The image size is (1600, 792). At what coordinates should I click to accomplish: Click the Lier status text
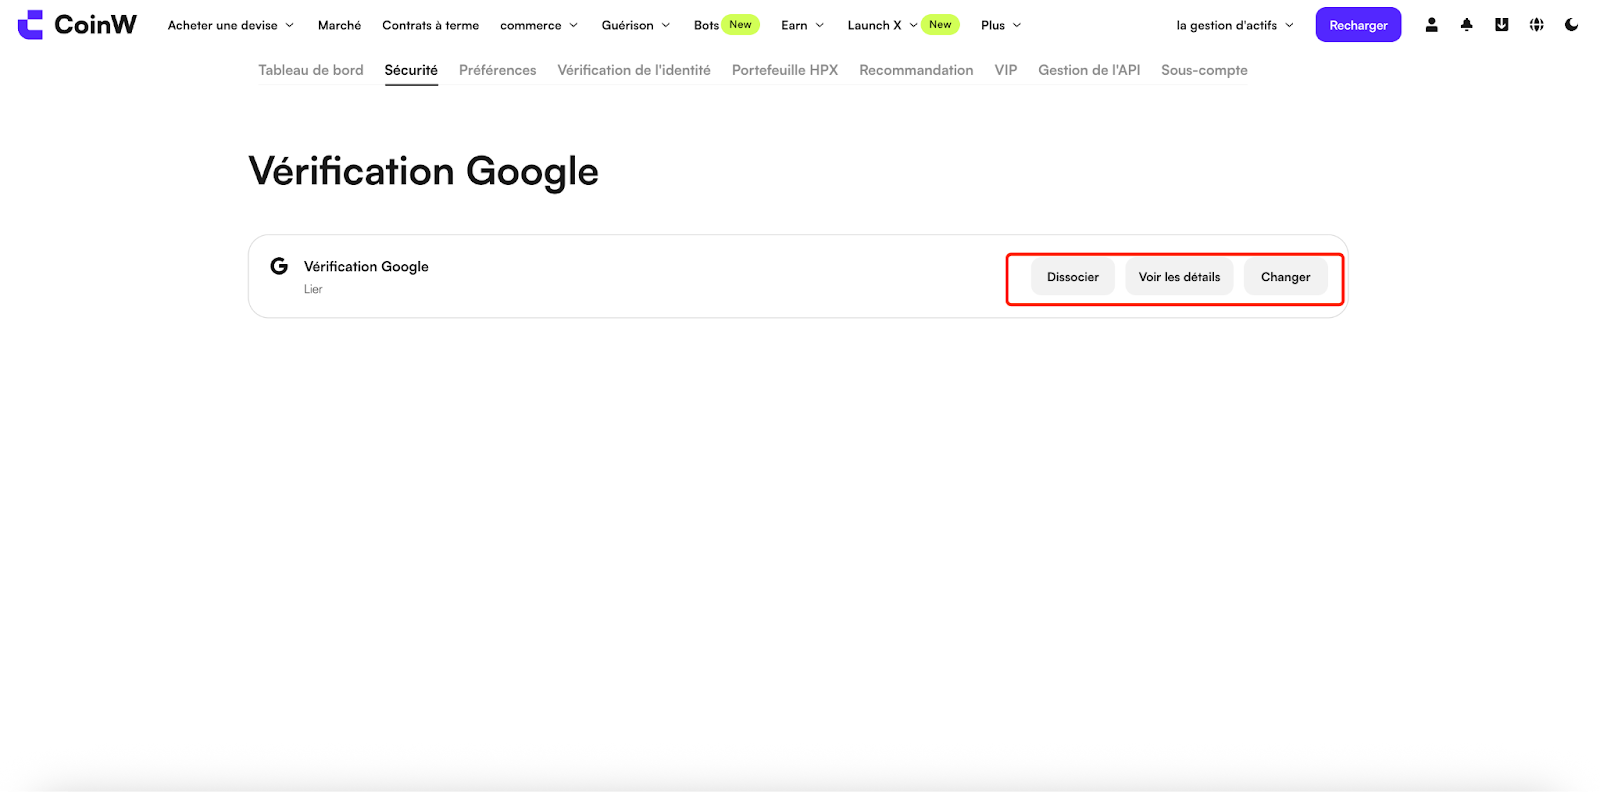pyautogui.click(x=313, y=289)
